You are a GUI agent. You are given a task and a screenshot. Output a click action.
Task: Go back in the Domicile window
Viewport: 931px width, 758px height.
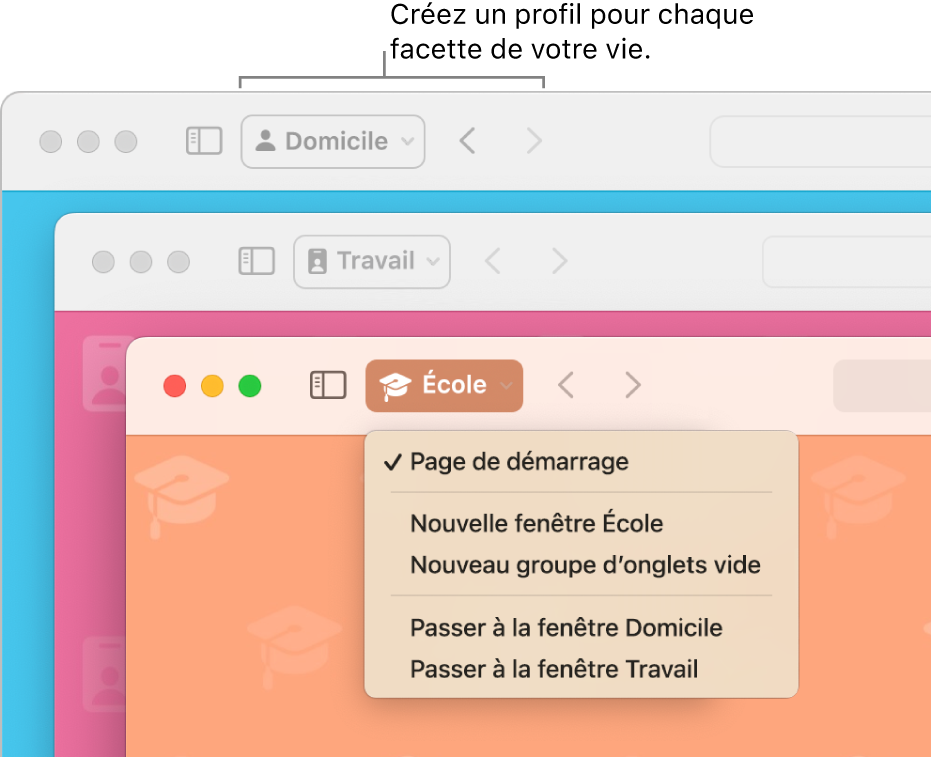467,141
